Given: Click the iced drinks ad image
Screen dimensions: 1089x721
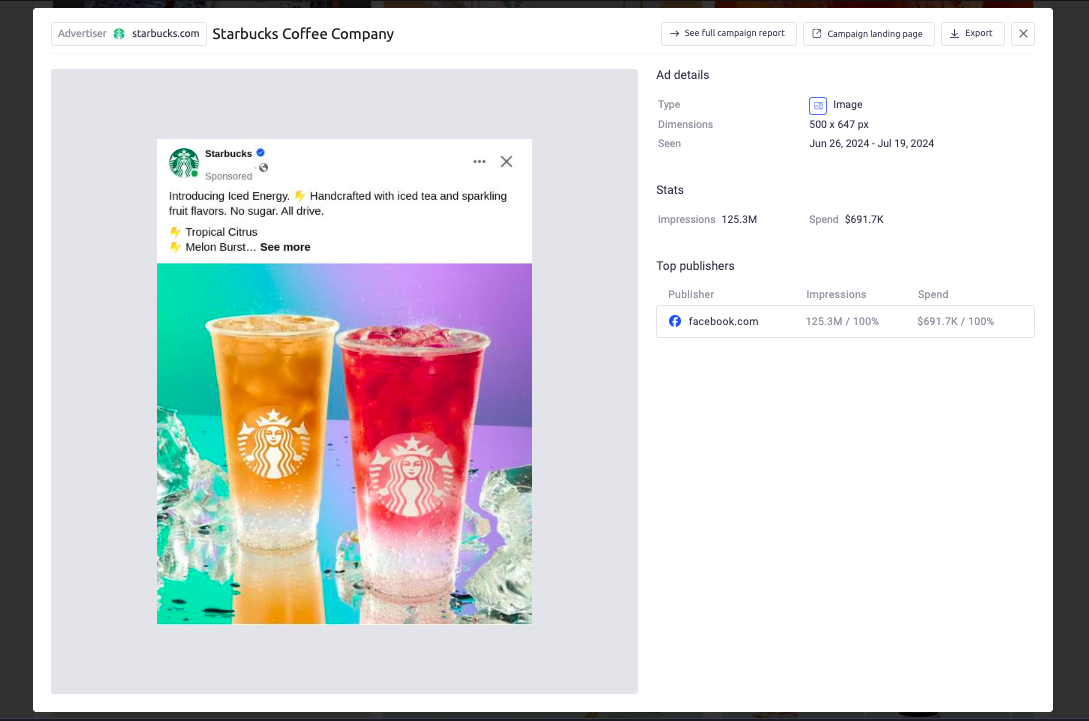Looking at the screenshot, I should pyautogui.click(x=344, y=443).
